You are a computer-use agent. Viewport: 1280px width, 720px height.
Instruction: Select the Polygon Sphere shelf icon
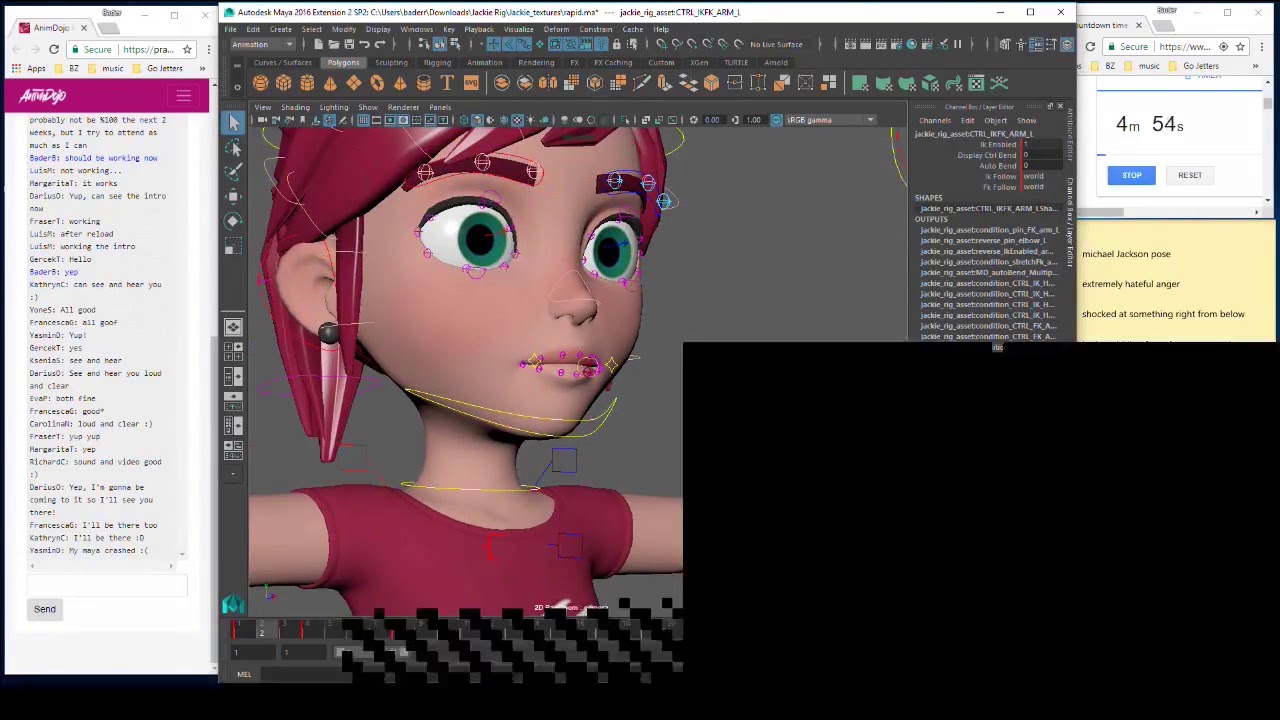(x=260, y=83)
